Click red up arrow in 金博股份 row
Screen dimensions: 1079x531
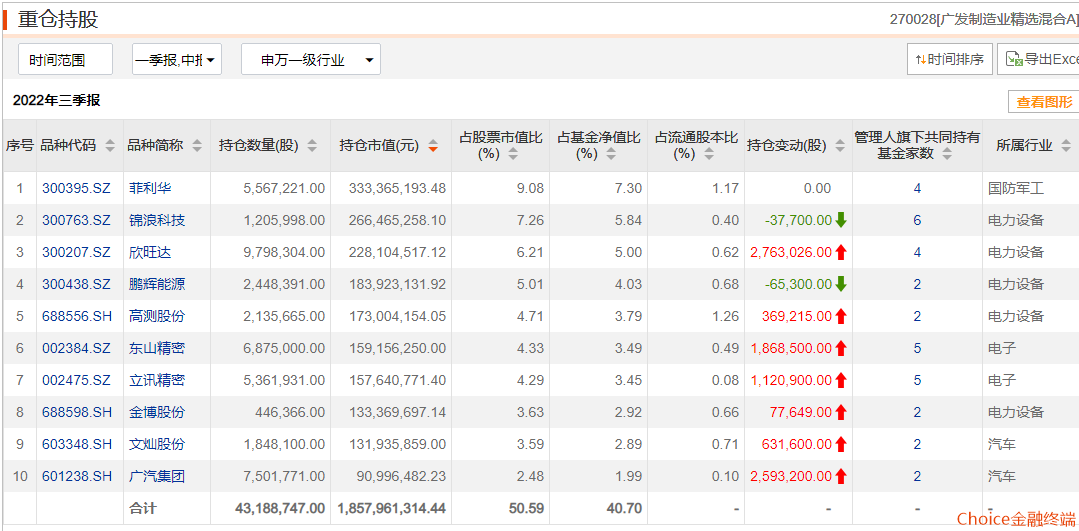click(841, 412)
